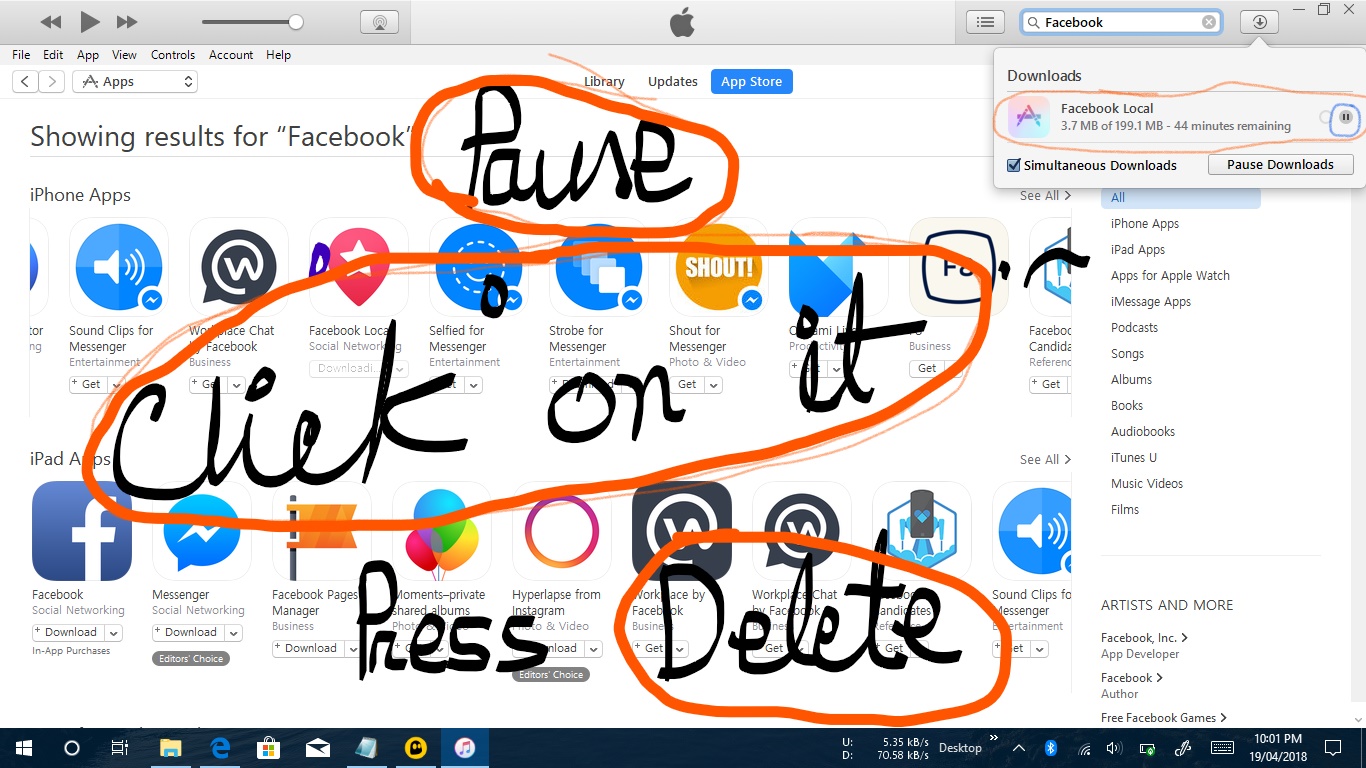
Task: Open the Action Center notifications icon
Action: pos(1332,747)
